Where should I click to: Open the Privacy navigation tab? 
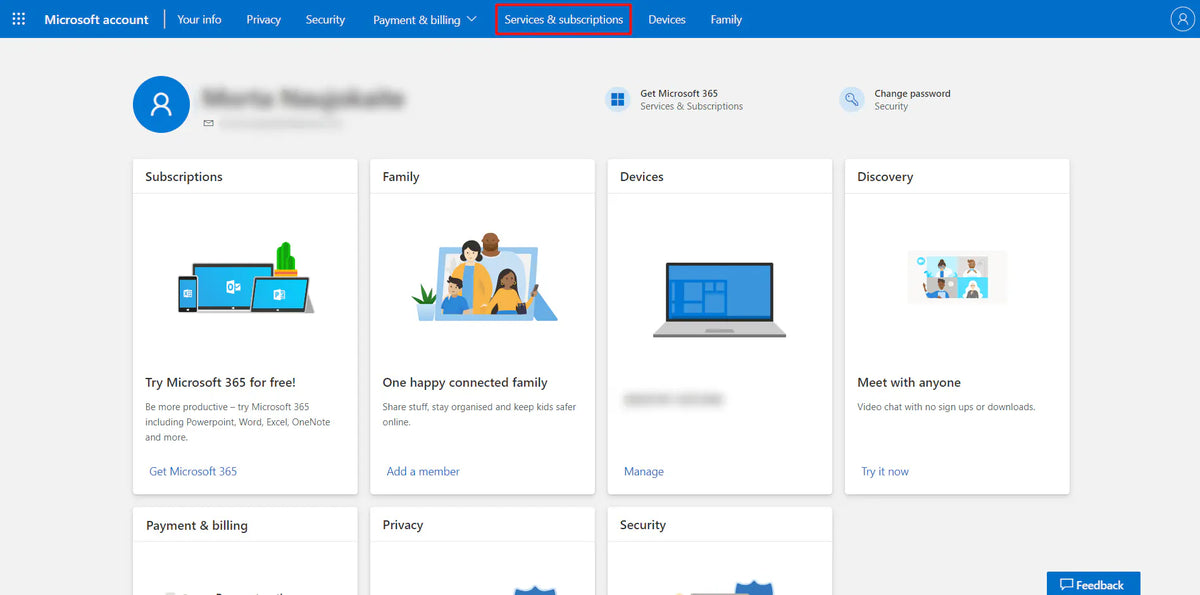pos(264,19)
